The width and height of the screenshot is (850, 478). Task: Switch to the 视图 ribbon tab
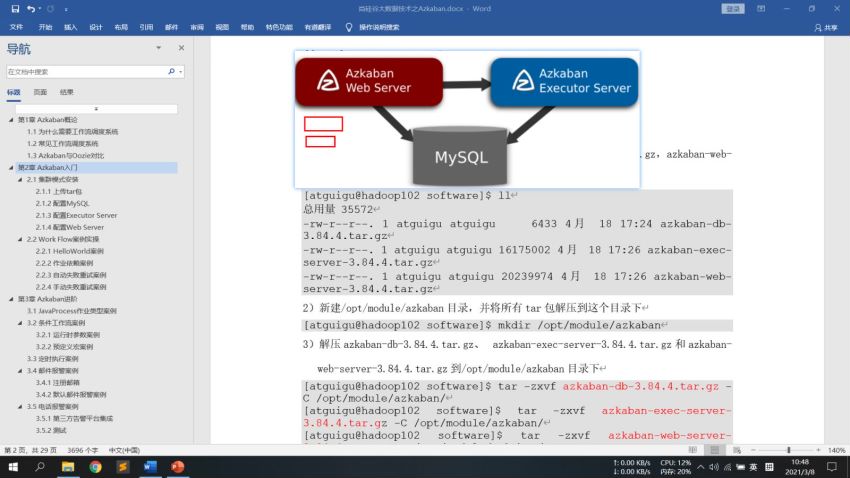click(222, 27)
